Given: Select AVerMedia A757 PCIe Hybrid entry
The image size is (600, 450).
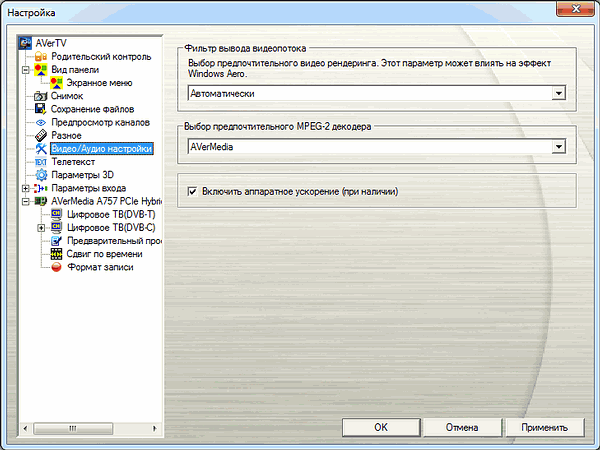Looking at the screenshot, I should coord(106,201).
